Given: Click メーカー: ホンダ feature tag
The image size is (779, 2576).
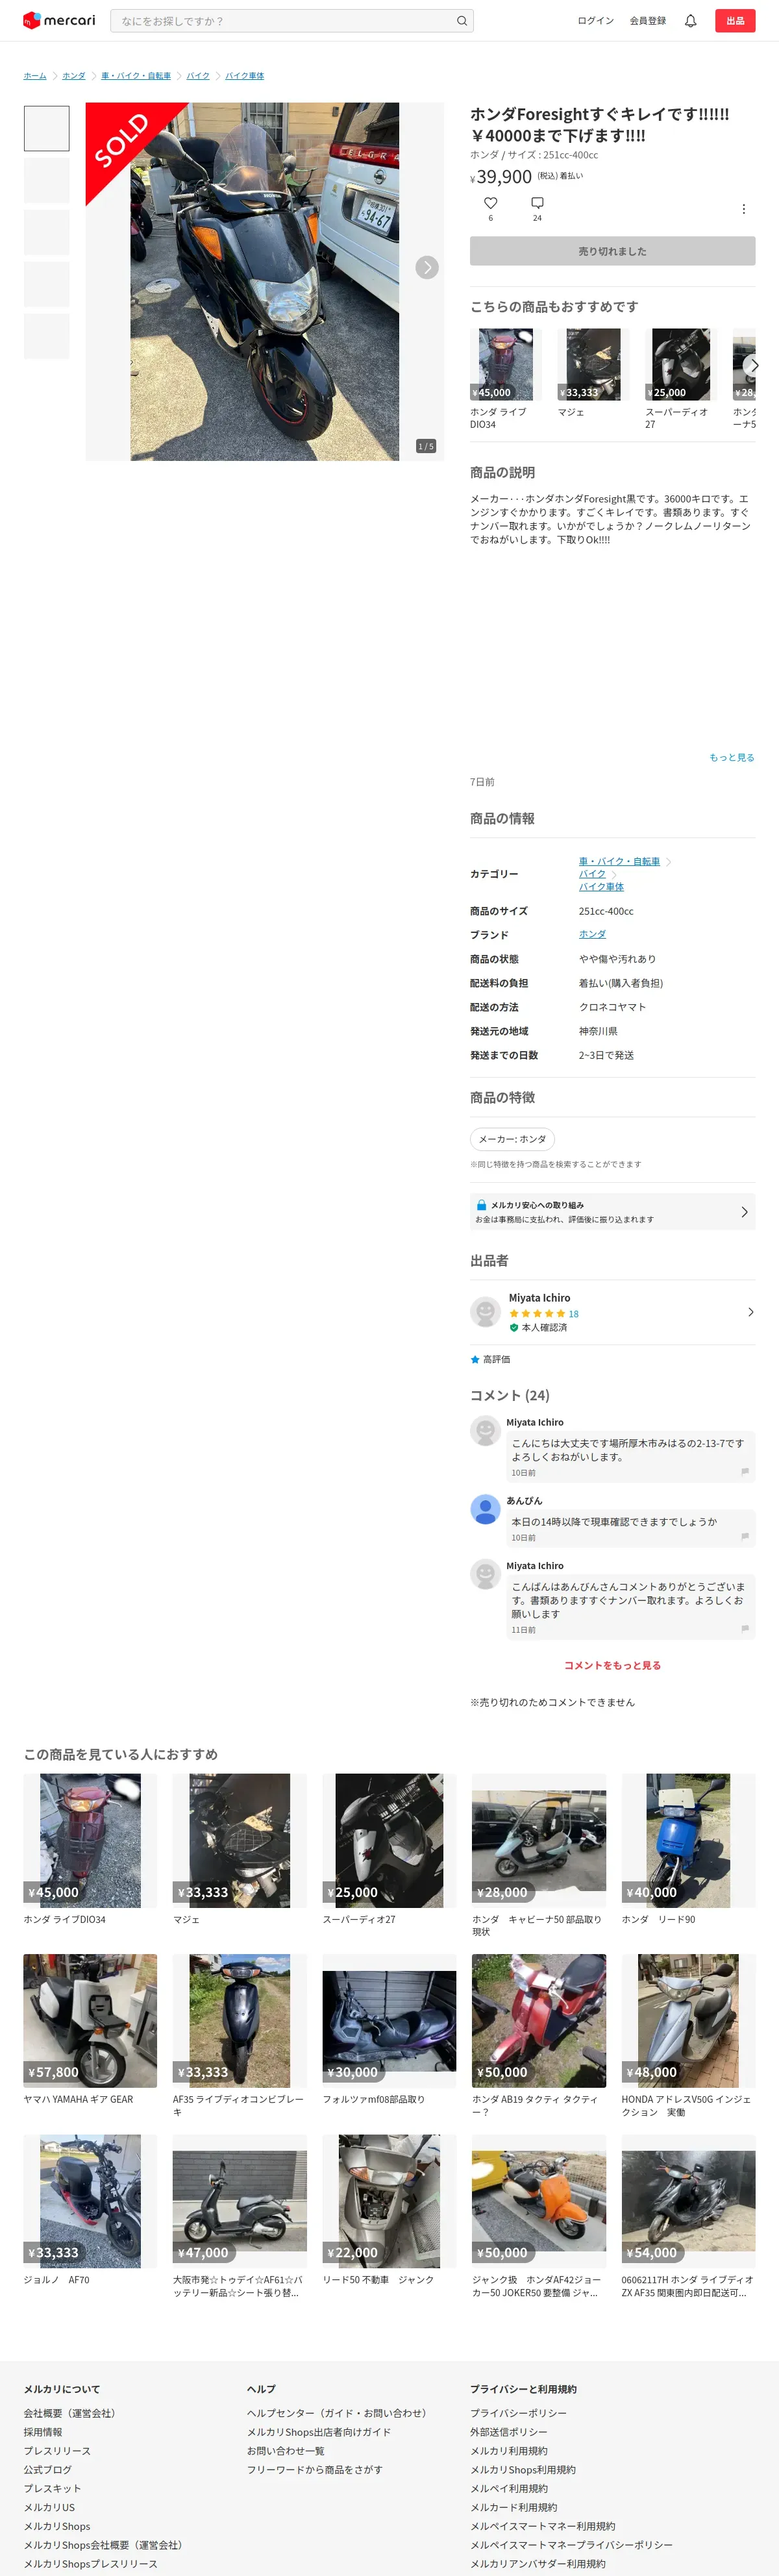Looking at the screenshot, I should [512, 1139].
